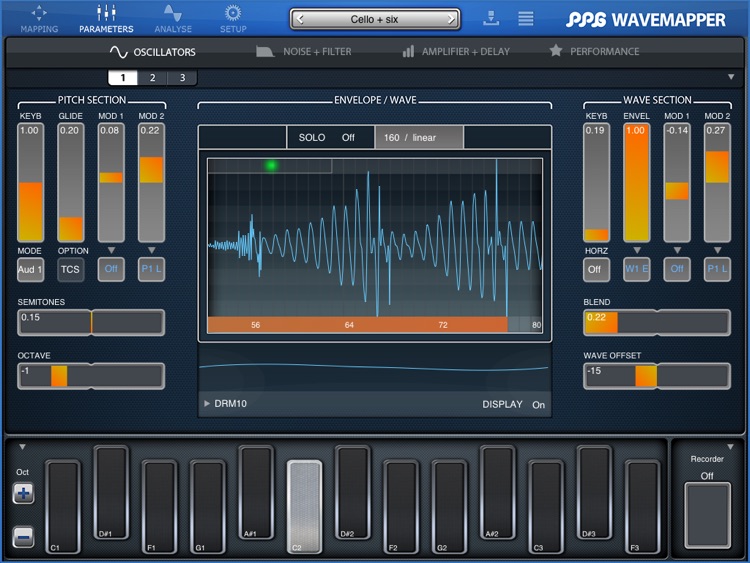Click orange wave position bar at 64
Image resolution: width=750 pixels, height=563 pixels.
(349, 325)
